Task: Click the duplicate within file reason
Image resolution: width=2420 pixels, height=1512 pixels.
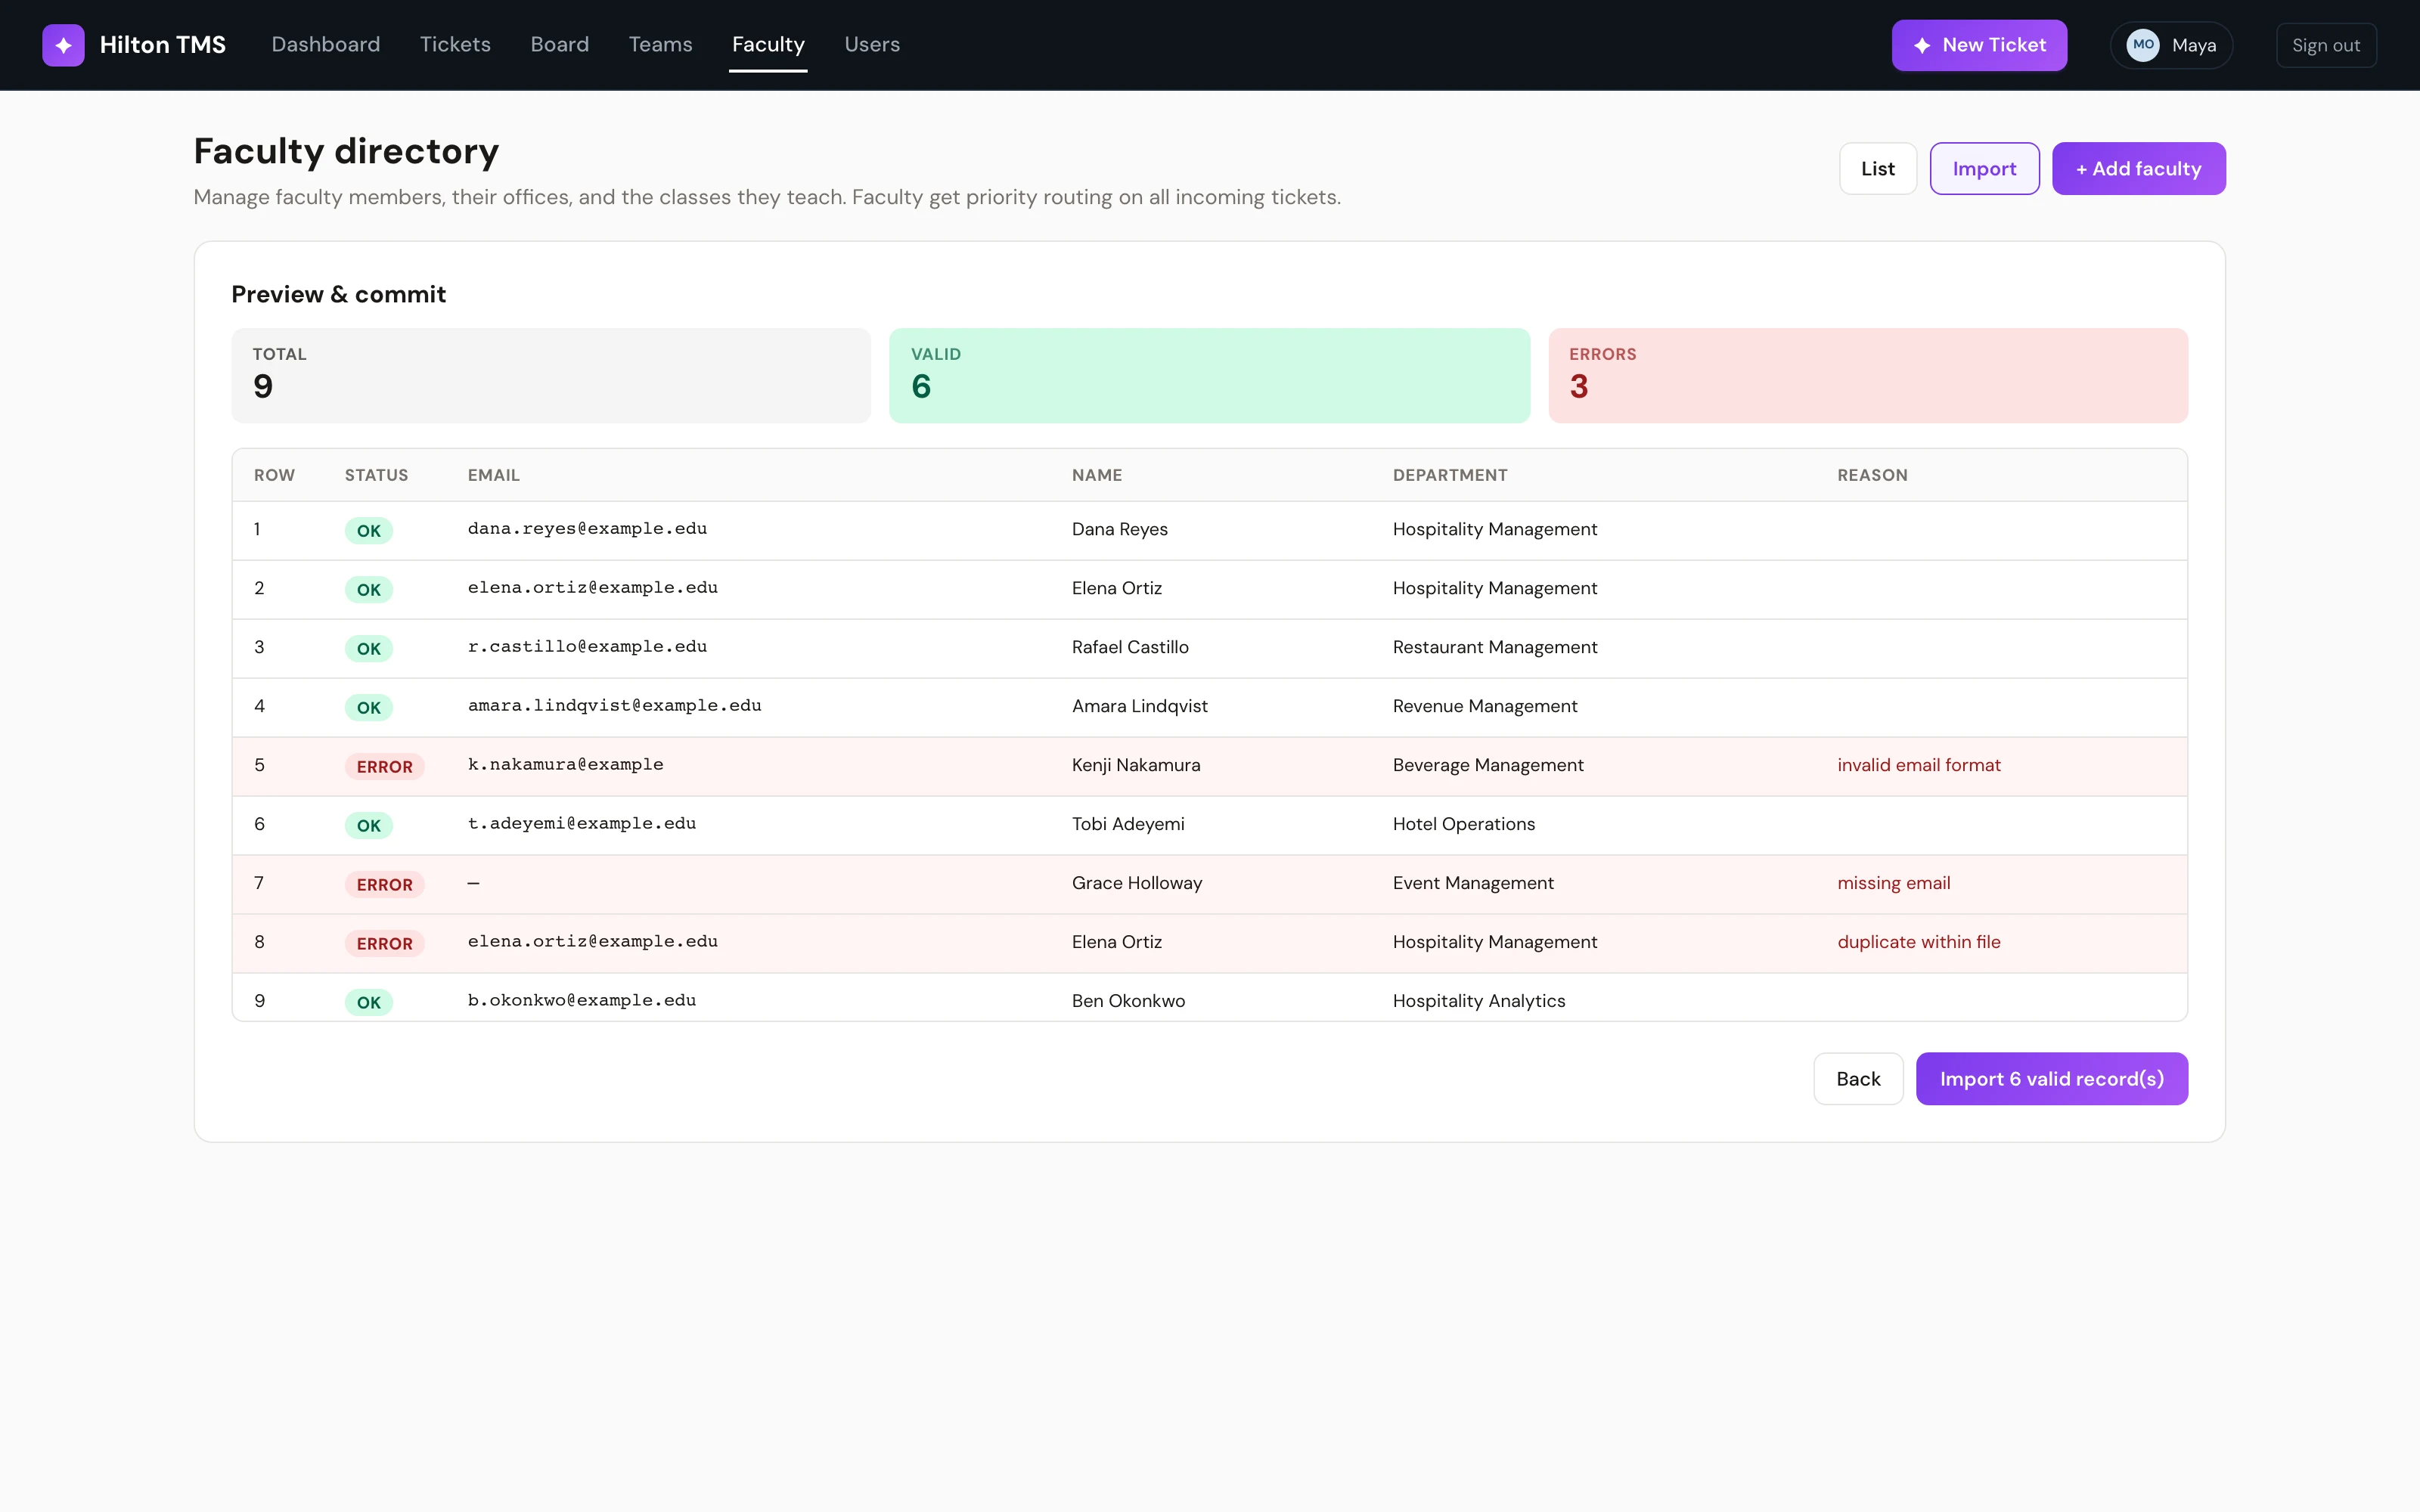Action: [x=1919, y=942]
